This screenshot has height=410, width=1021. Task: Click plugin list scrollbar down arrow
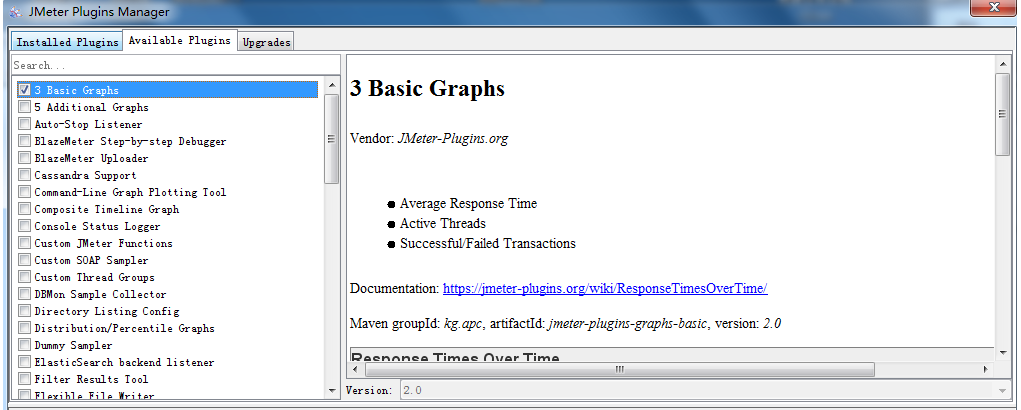click(x=331, y=390)
